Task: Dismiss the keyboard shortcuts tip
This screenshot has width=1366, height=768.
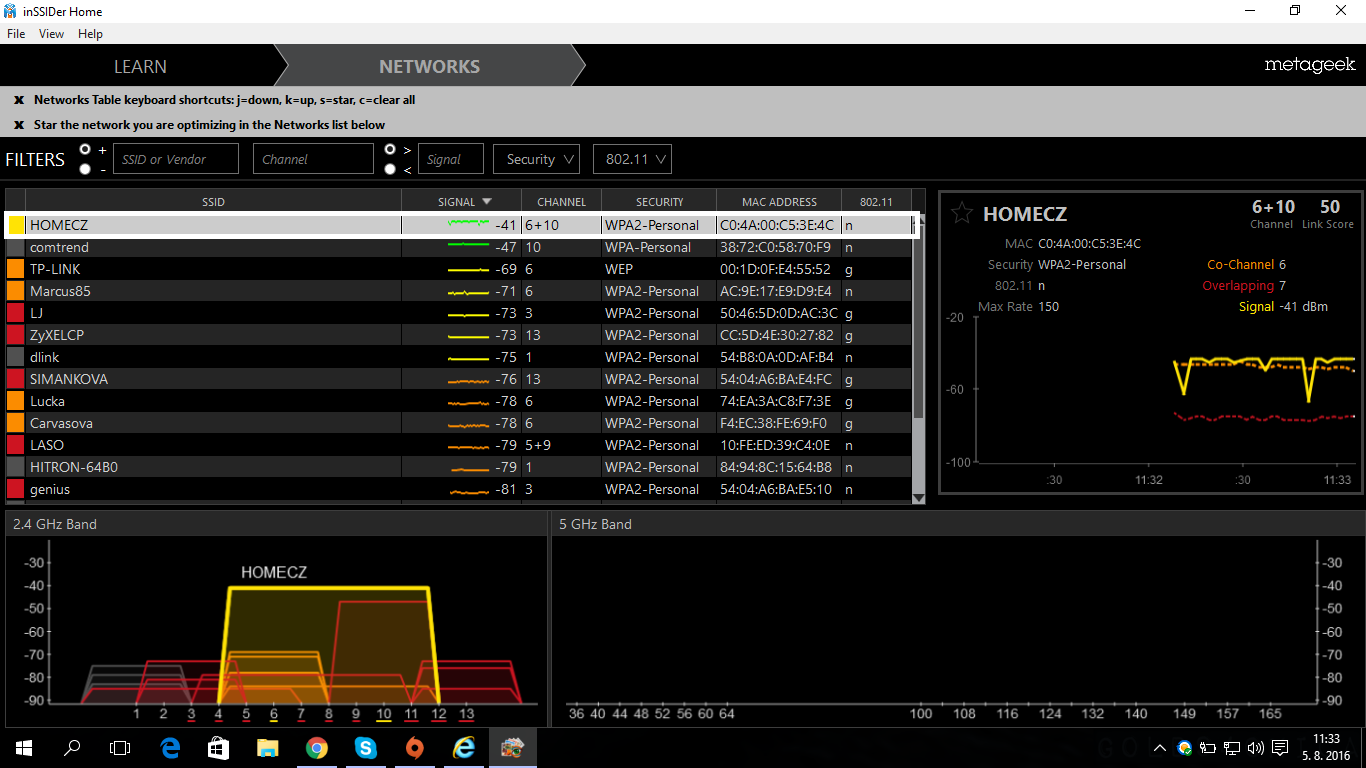Action: coord(19,100)
